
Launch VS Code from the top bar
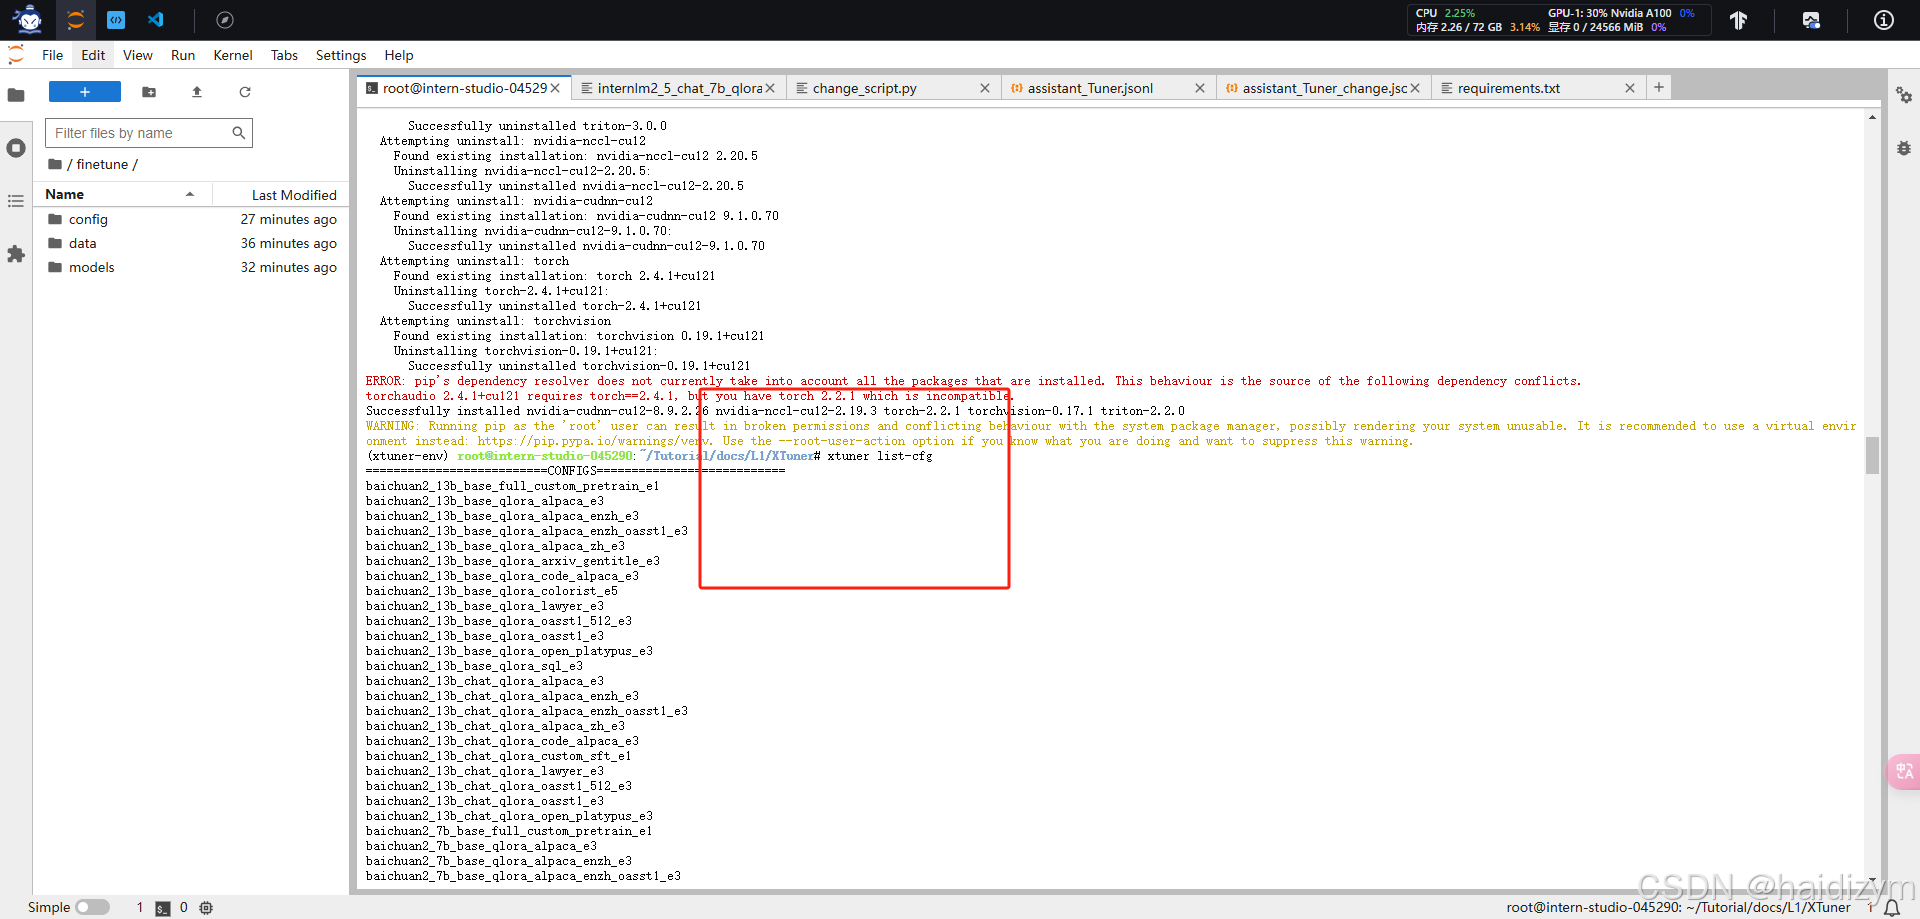point(156,20)
